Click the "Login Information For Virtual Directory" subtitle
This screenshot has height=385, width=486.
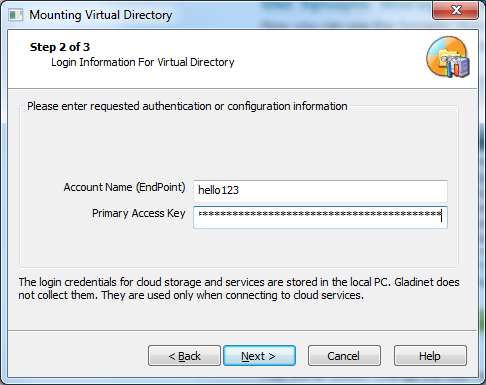point(143,62)
